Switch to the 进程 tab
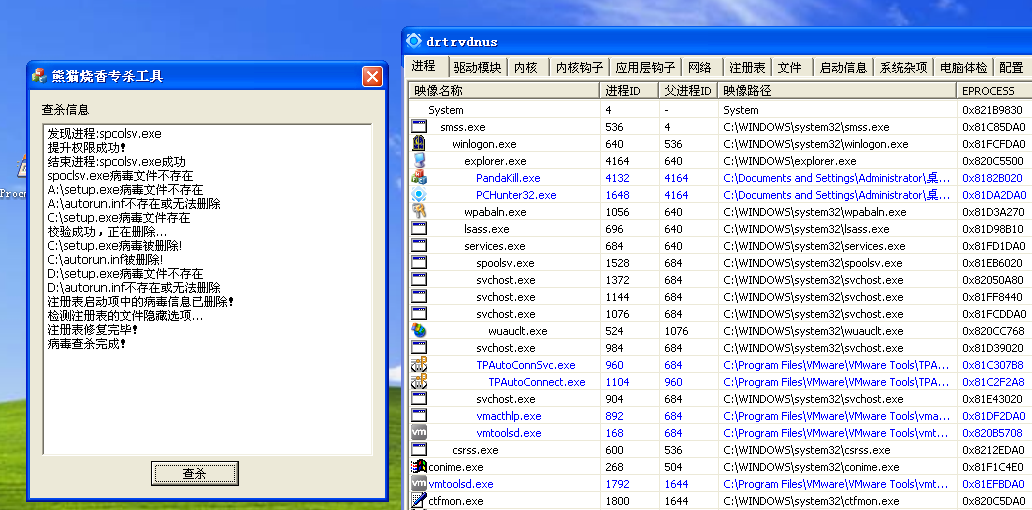This screenshot has height=510, width=1032. [x=424, y=66]
